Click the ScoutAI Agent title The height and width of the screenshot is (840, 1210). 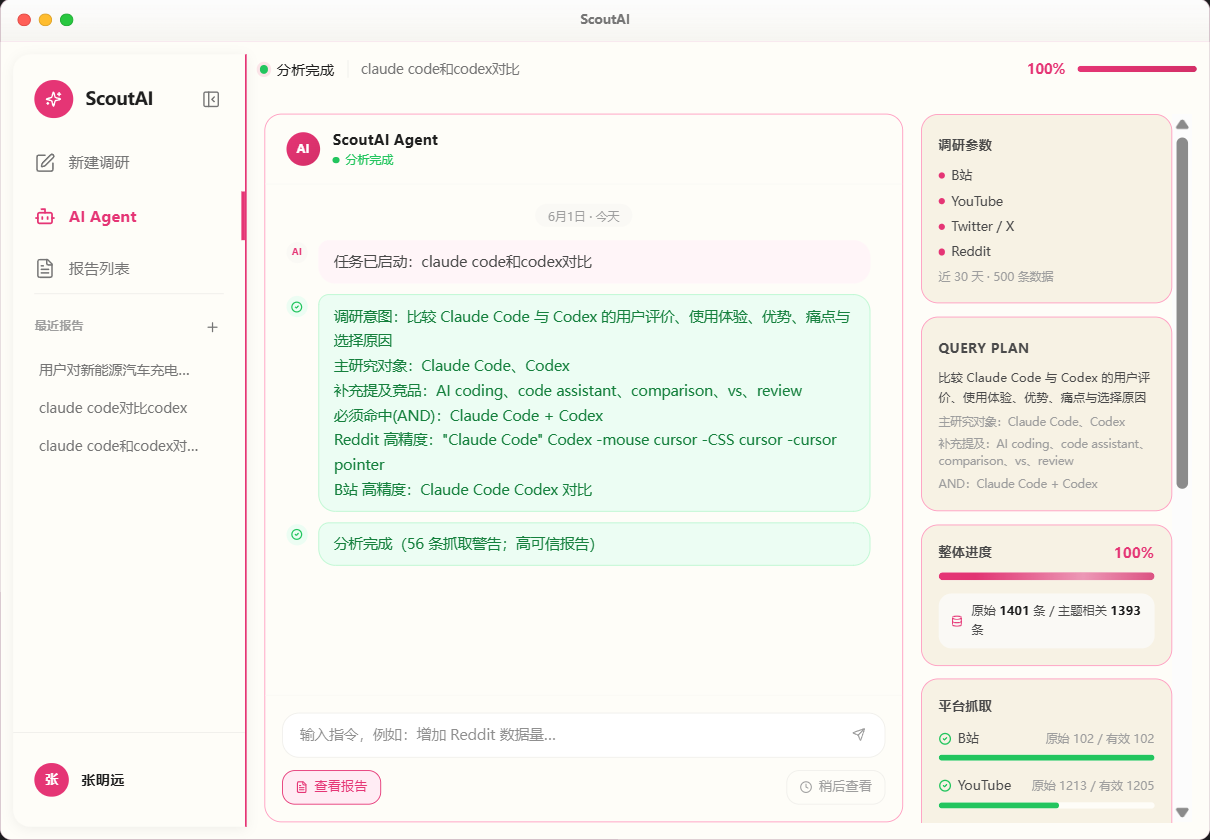(385, 140)
